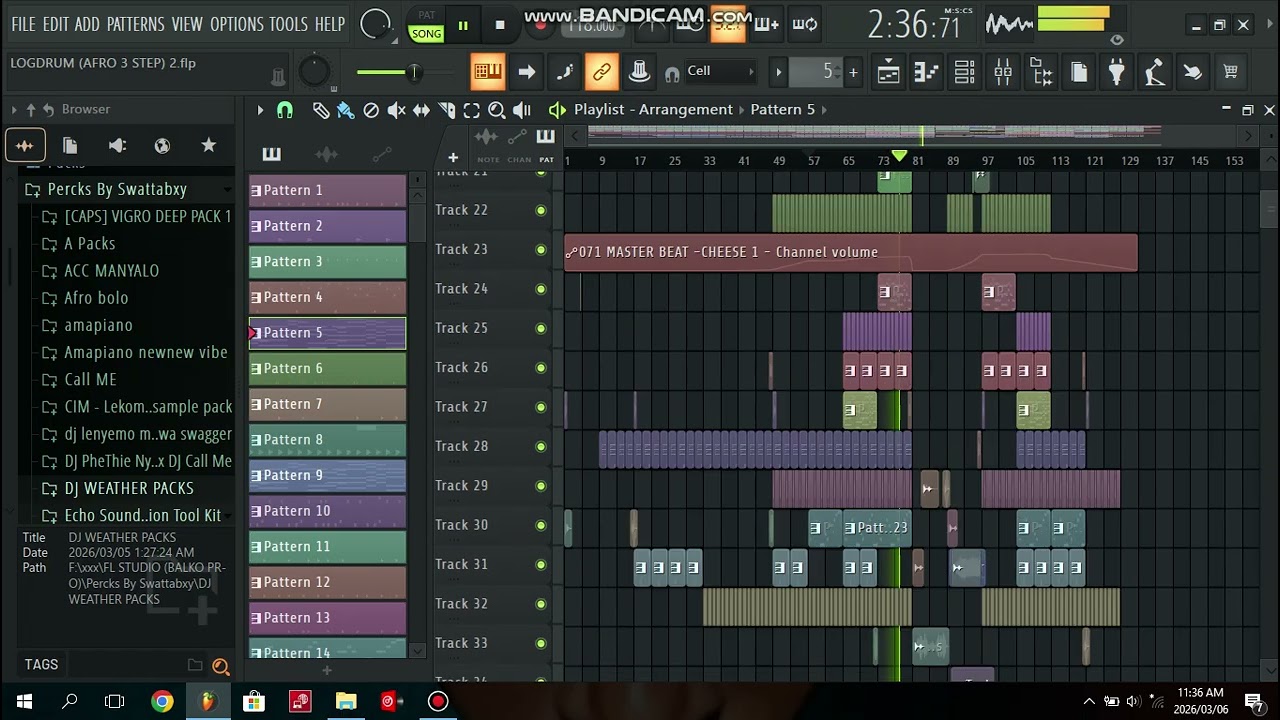Screen dimensions: 1280x720
Task: Open the PATTERNS menu
Action: point(135,24)
